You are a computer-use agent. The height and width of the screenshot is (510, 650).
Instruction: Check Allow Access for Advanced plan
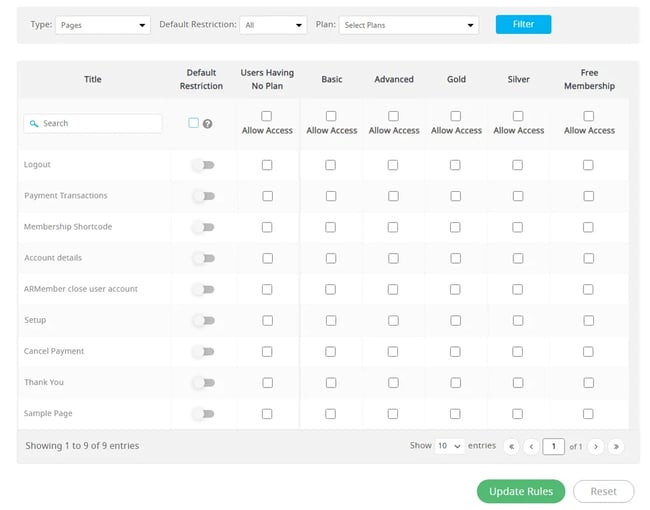click(x=393, y=116)
